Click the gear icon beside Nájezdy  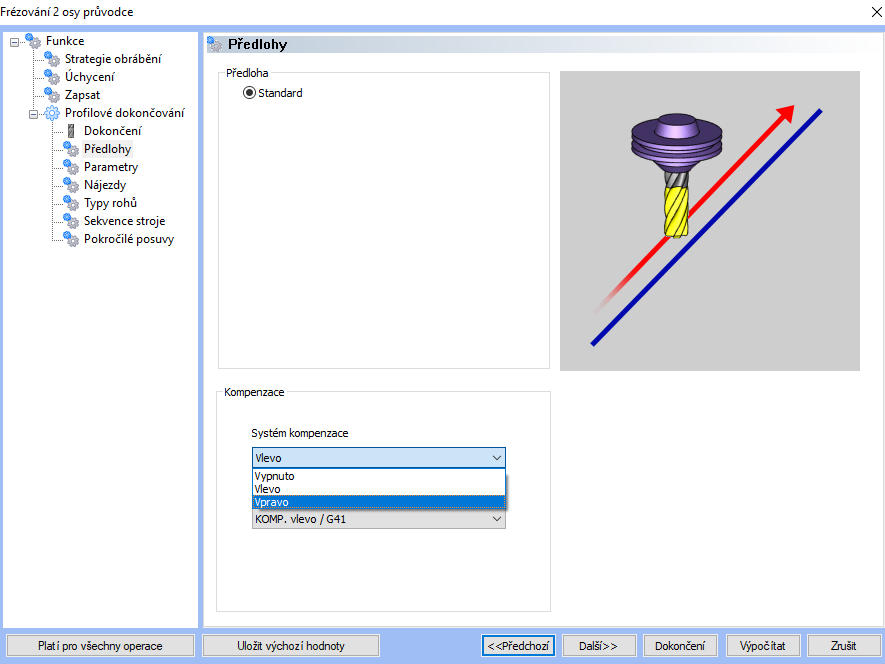click(x=71, y=185)
